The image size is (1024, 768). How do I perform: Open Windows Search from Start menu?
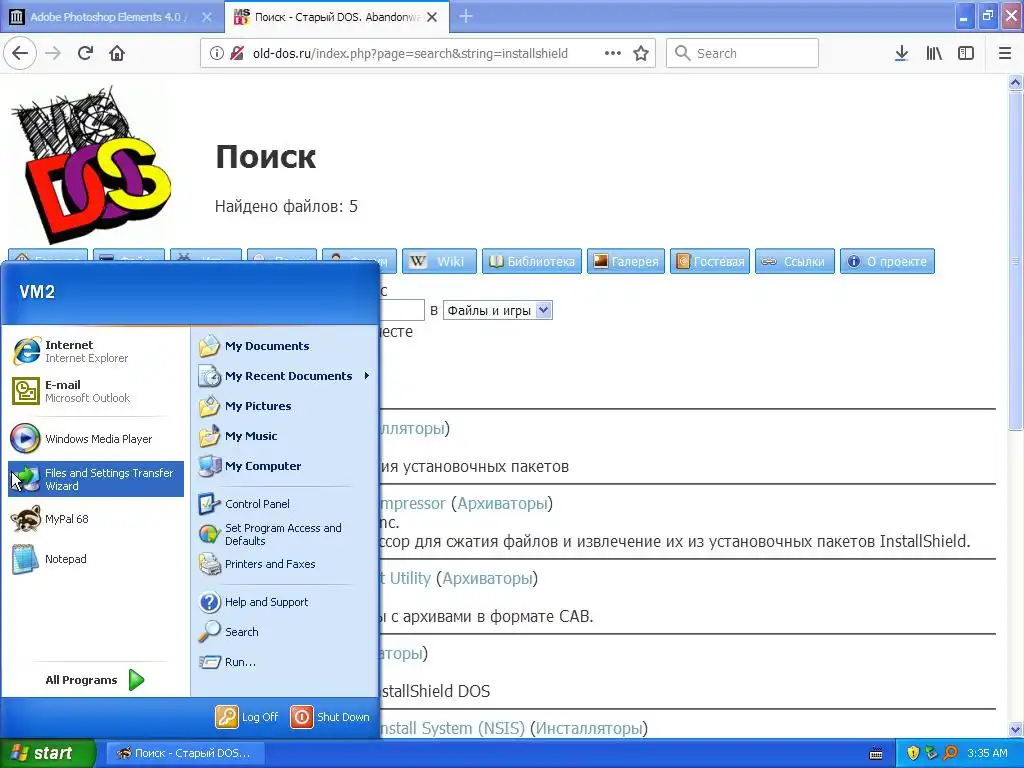point(284,632)
